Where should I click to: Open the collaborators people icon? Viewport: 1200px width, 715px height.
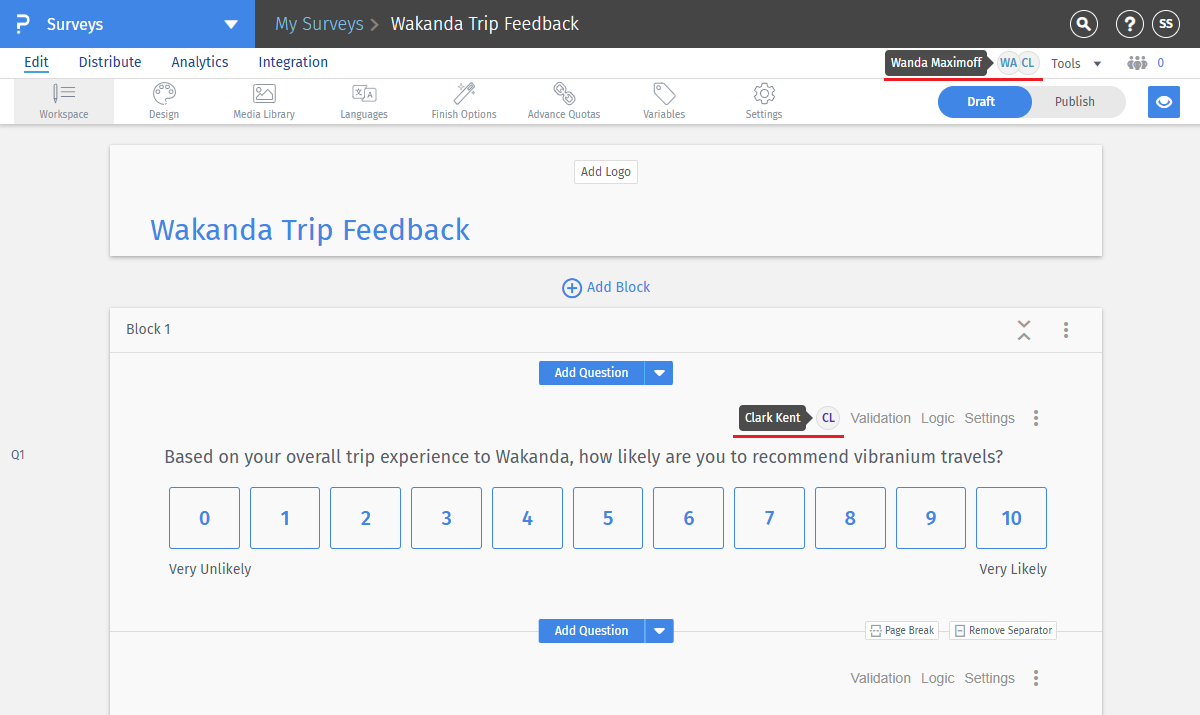pyautogui.click(x=1137, y=63)
